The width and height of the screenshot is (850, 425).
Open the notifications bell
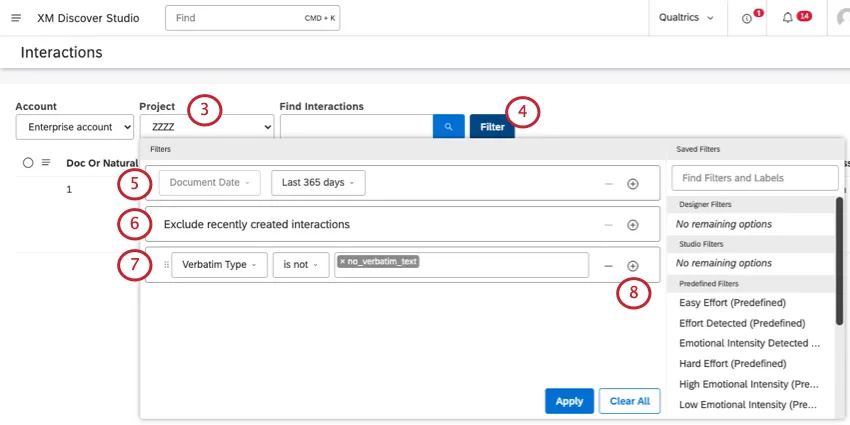pos(788,18)
